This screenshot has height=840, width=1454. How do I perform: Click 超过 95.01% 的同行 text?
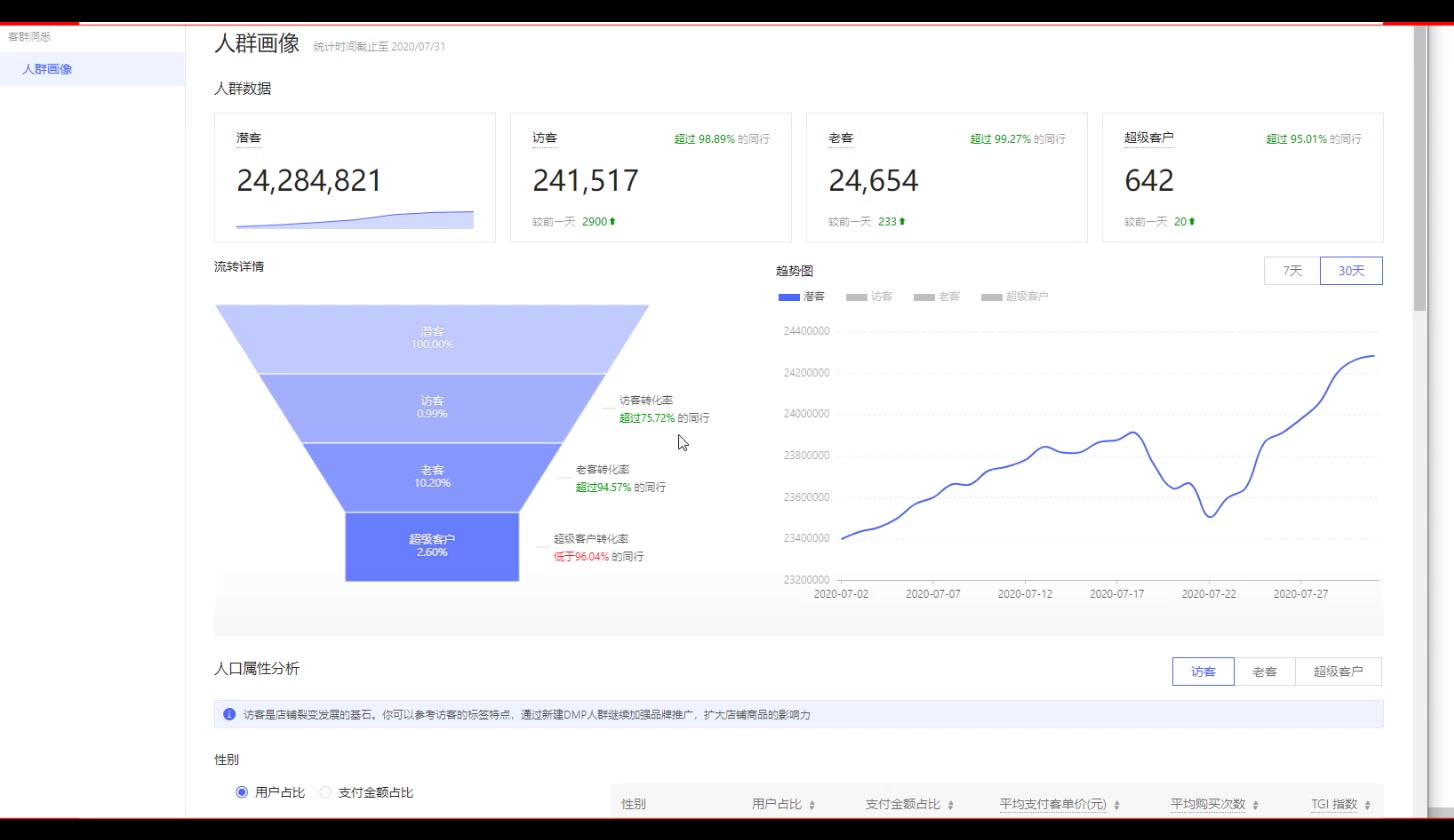point(1314,139)
